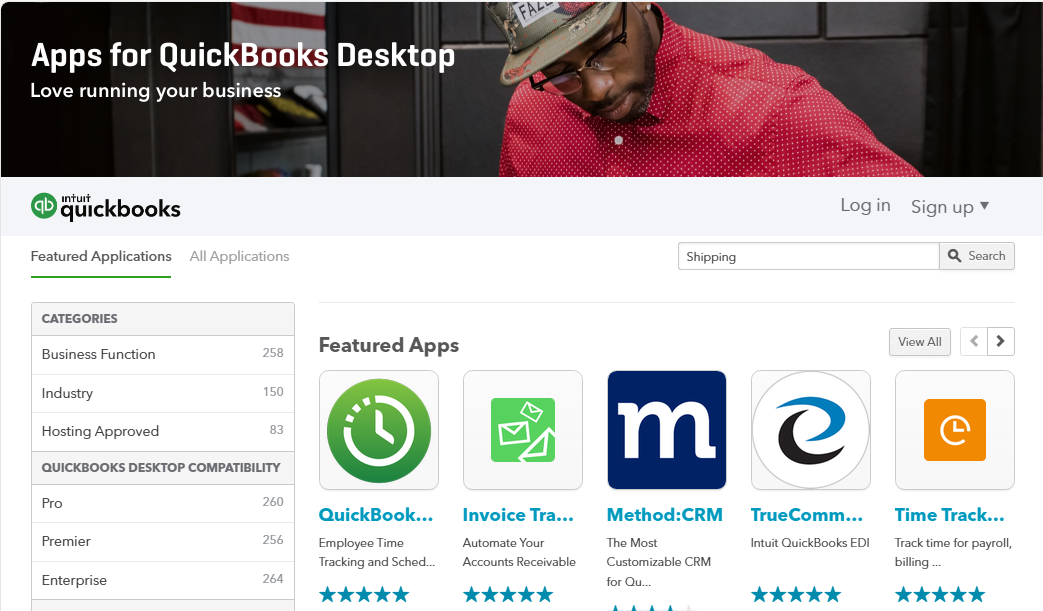Open the Invoice Tra... app title link
The height and width of the screenshot is (611, 1043).
[x=518, y=515]
